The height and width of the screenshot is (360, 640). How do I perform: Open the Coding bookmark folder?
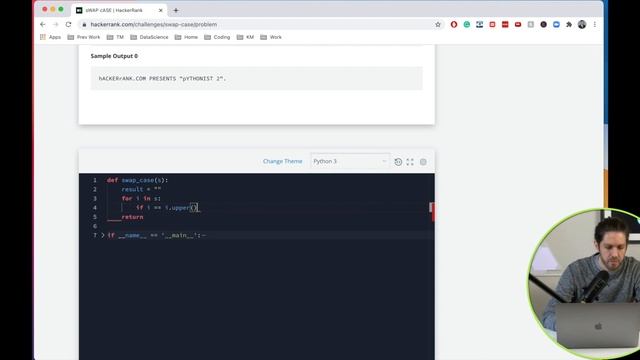tap(217, 37)
